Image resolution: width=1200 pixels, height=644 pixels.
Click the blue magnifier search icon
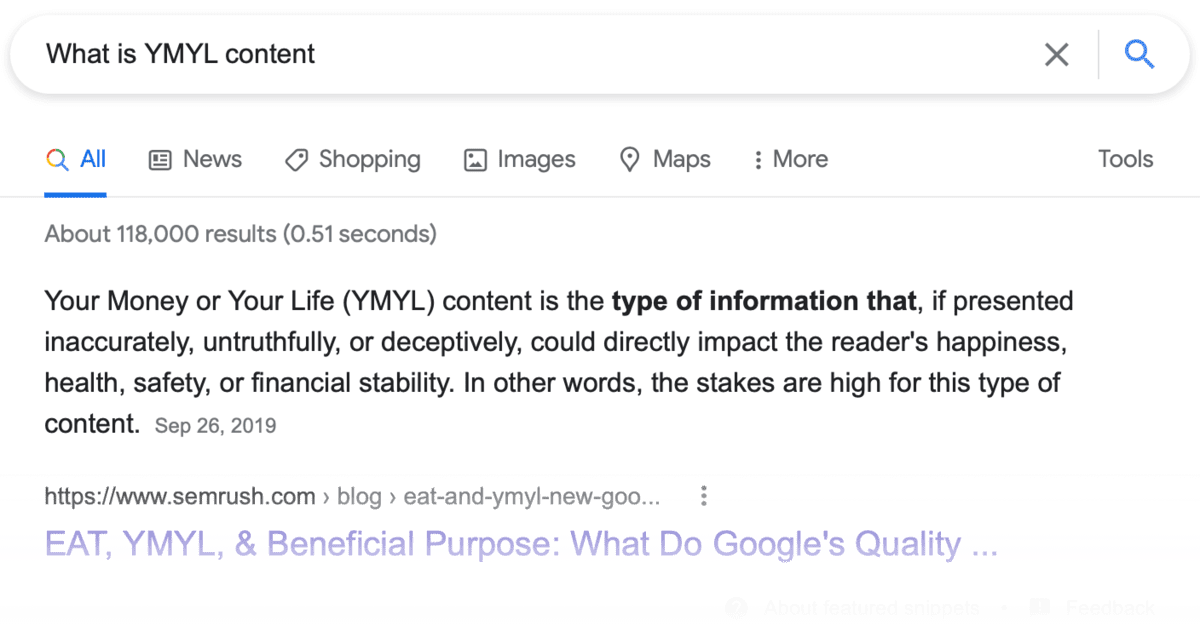(x=1139, y=54)
